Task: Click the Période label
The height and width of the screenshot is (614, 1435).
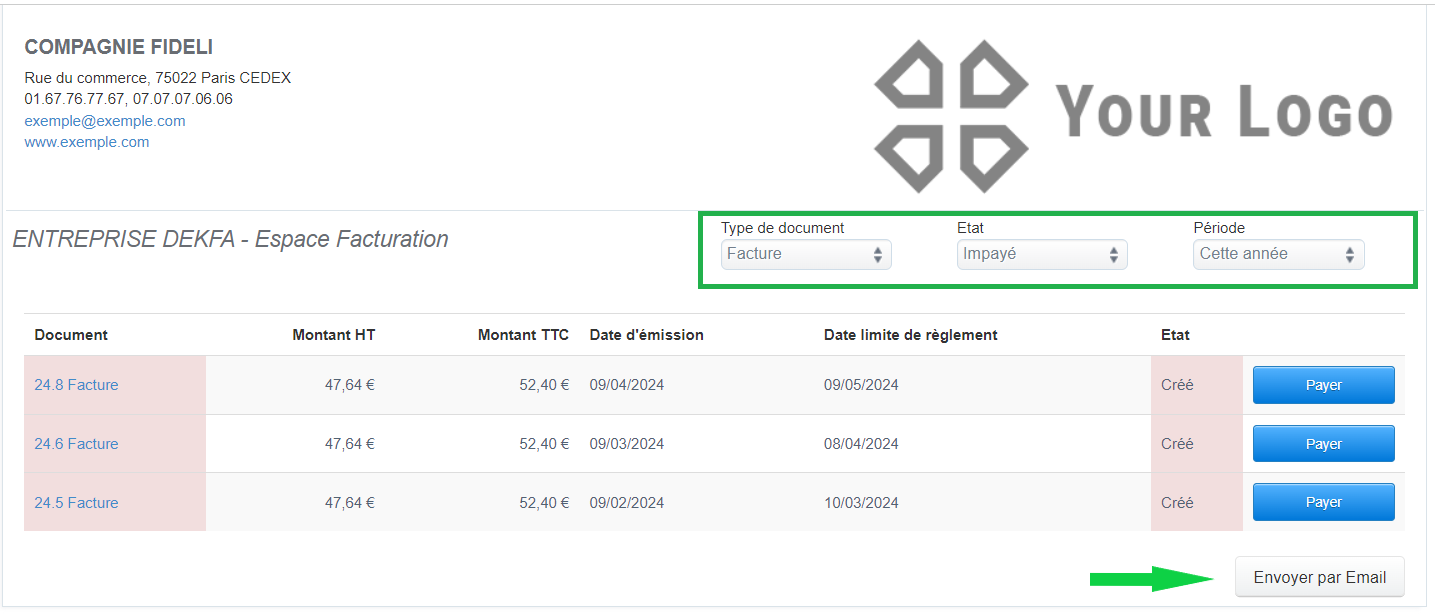Action: [x=1219, y=228]
